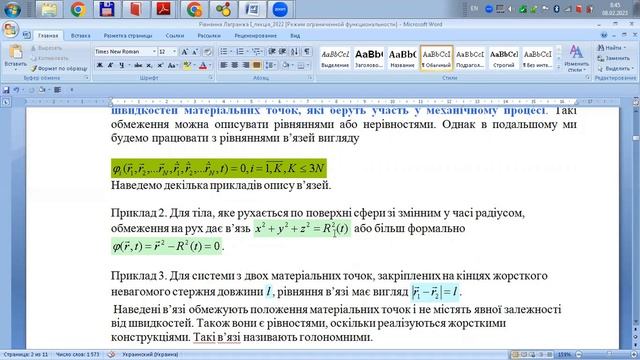Toggle strikethrough abc formatting

point(138,65)
